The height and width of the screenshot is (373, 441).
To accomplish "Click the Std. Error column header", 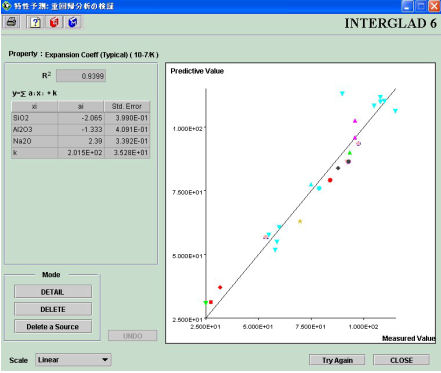I will 127,106.
